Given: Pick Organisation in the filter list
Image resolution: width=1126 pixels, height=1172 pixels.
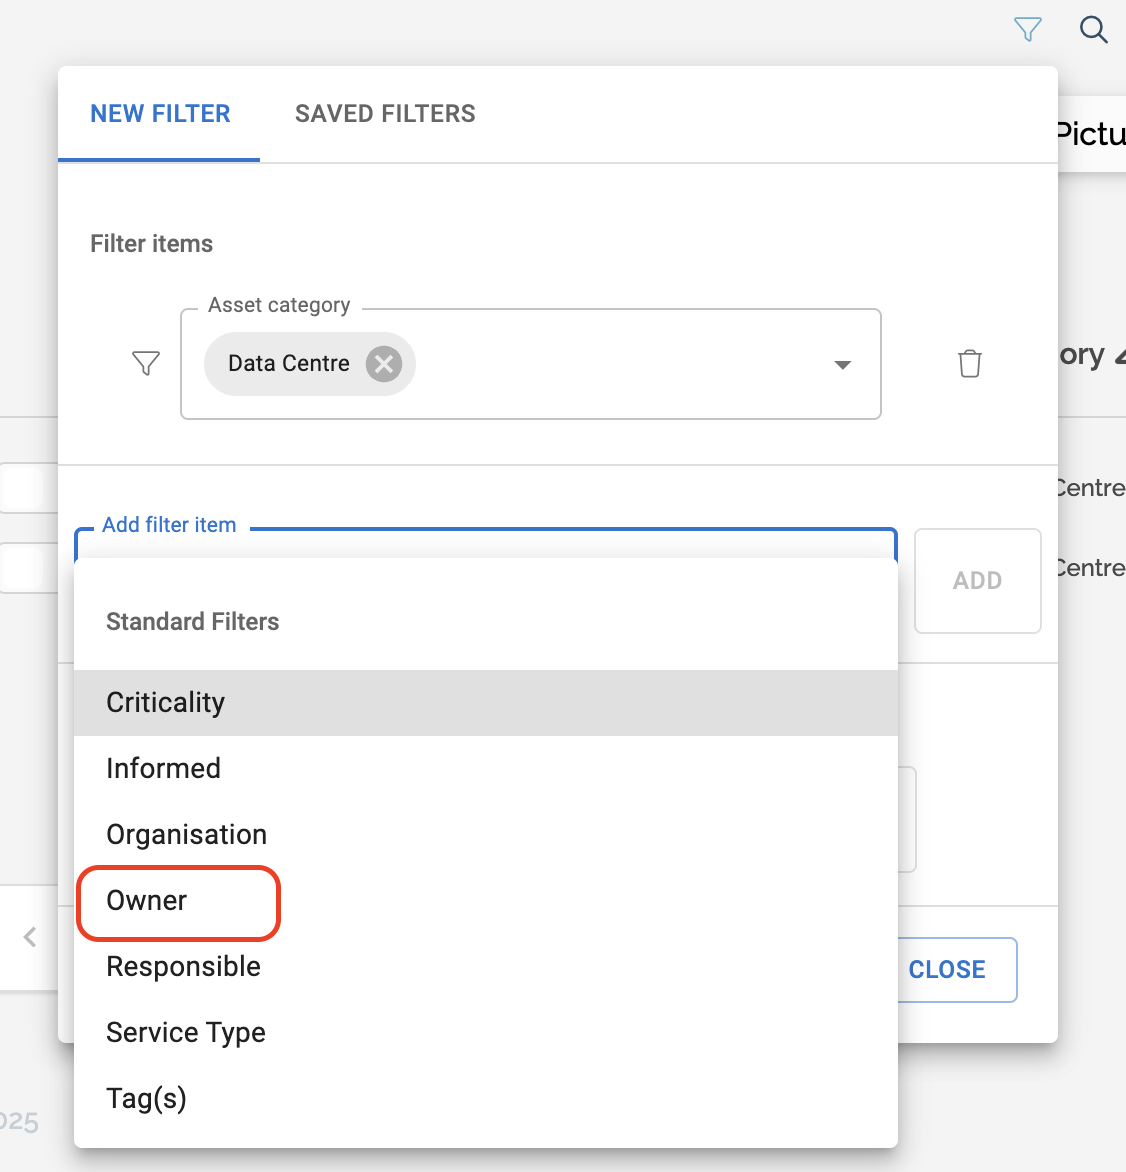Looking at the screenshot, I should pos(187,835).
